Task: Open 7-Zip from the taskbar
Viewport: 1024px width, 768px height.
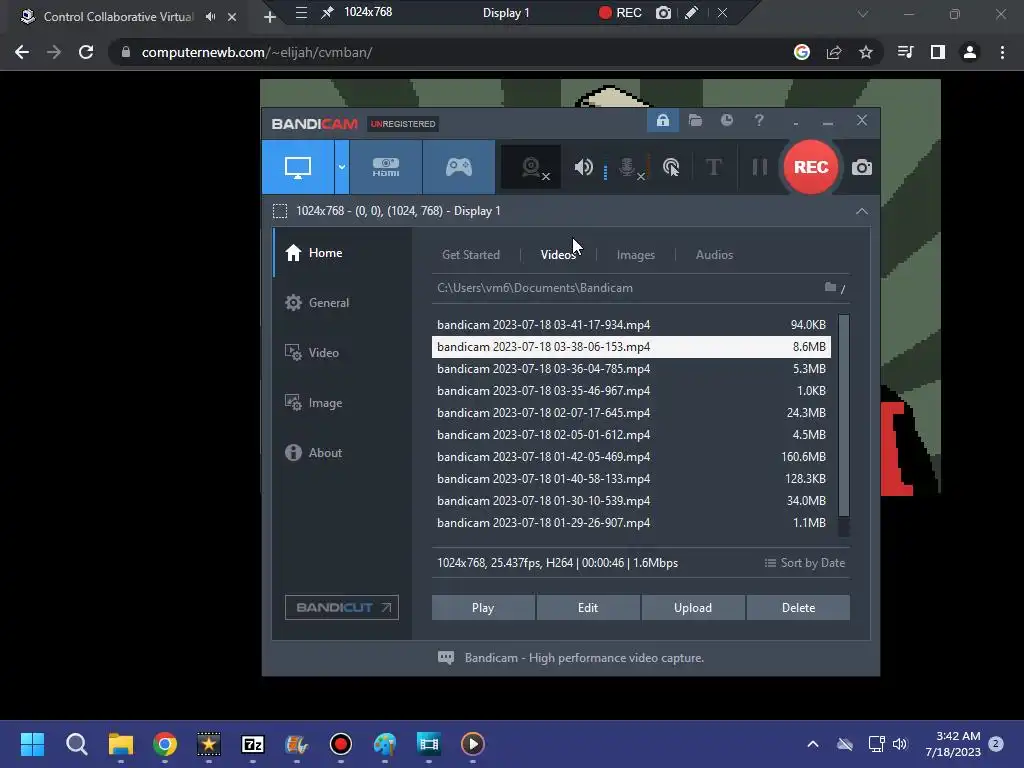Action: pos(253,744)
